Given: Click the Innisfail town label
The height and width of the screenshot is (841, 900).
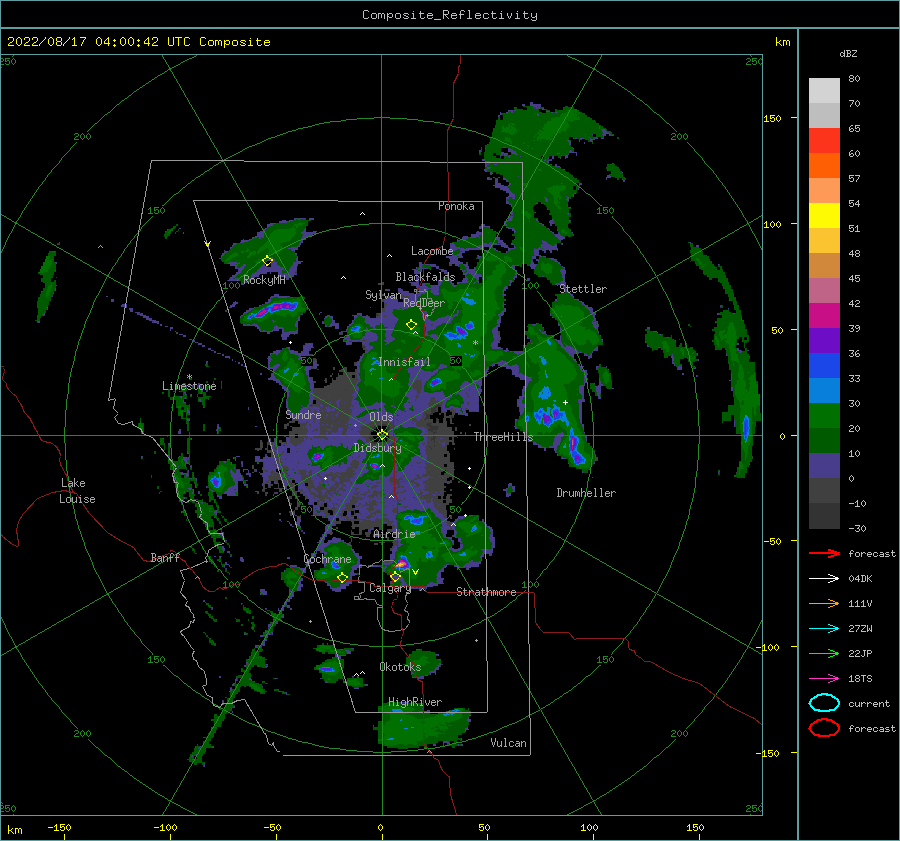Looking at the screenshot, I should point(405,362).
